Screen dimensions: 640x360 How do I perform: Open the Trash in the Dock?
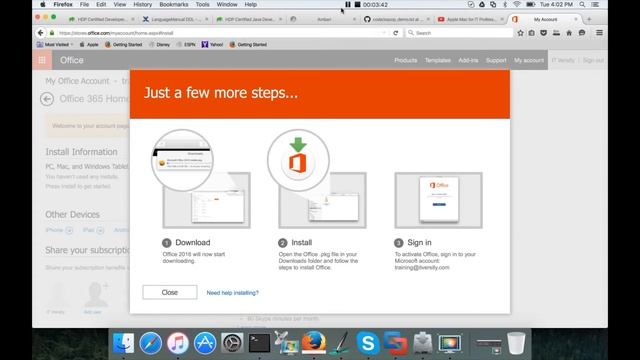pyautogui.click(x=516, y=343)
